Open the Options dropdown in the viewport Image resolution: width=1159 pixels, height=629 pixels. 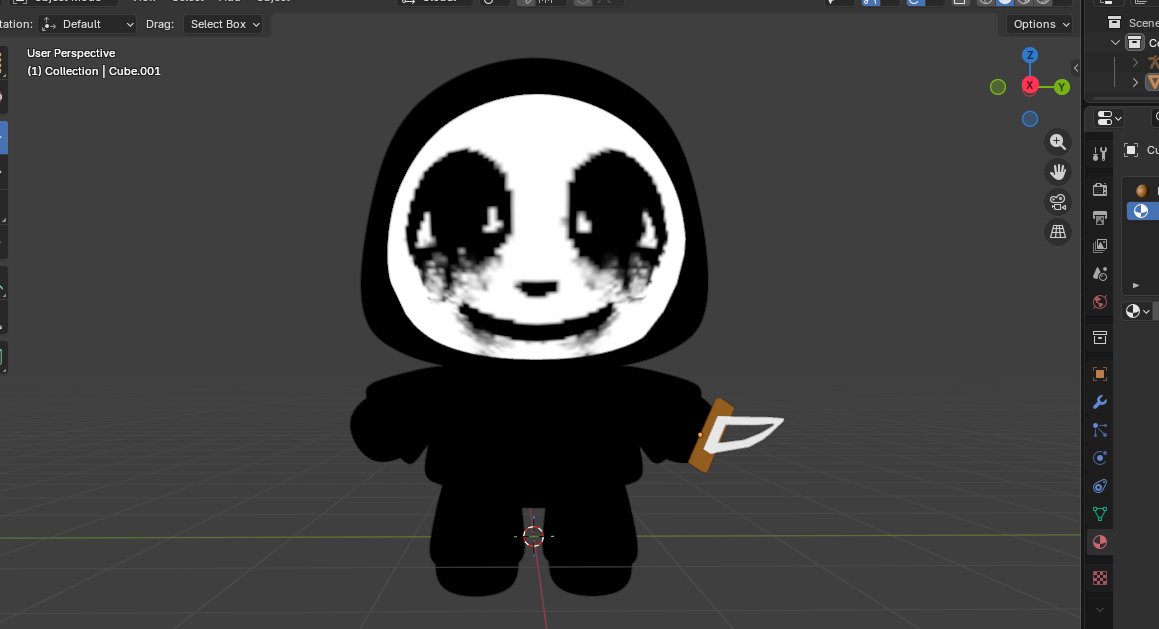1041,24
